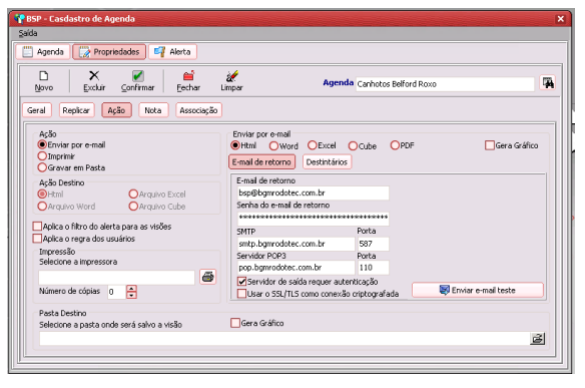
Task: Click the POP3 Porta 110 field
Action: pyautogui.click(x=373, y=267)
